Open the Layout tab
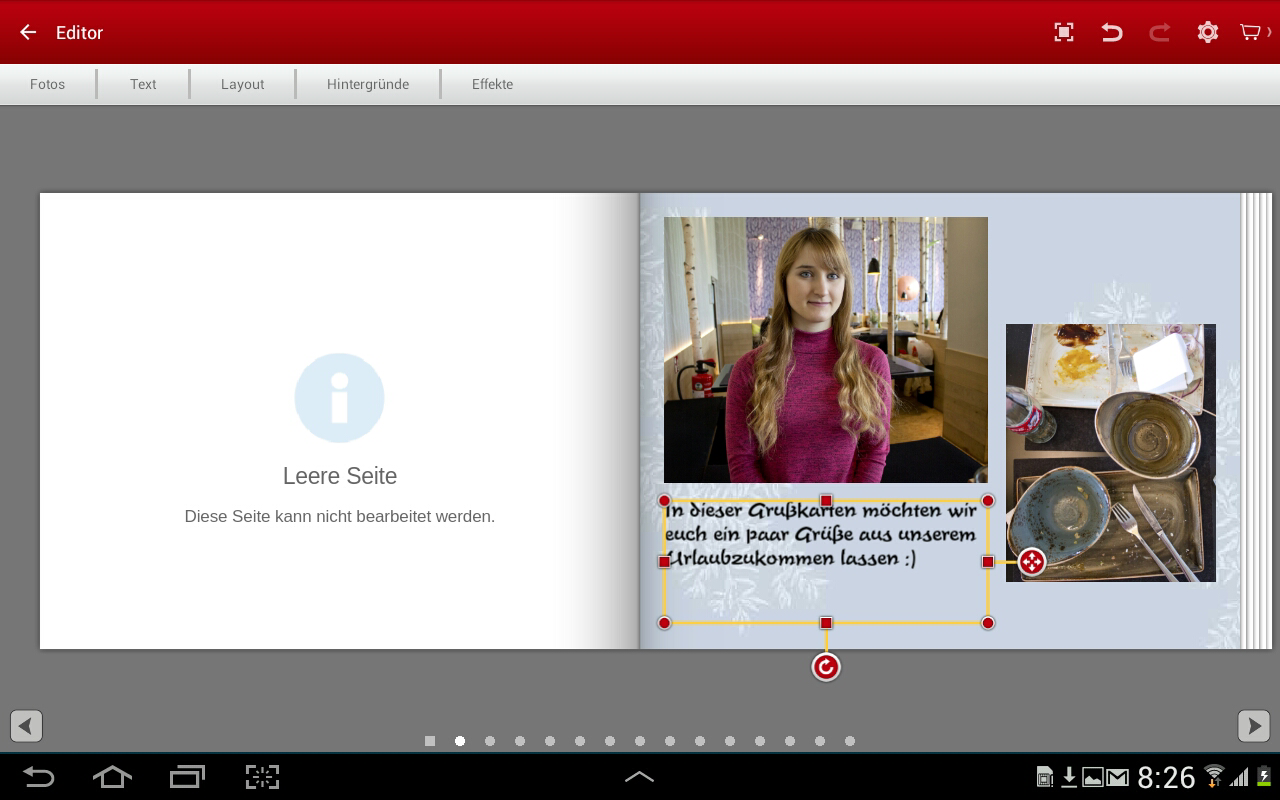1280x800 pixels. click(x=242, y=85)
